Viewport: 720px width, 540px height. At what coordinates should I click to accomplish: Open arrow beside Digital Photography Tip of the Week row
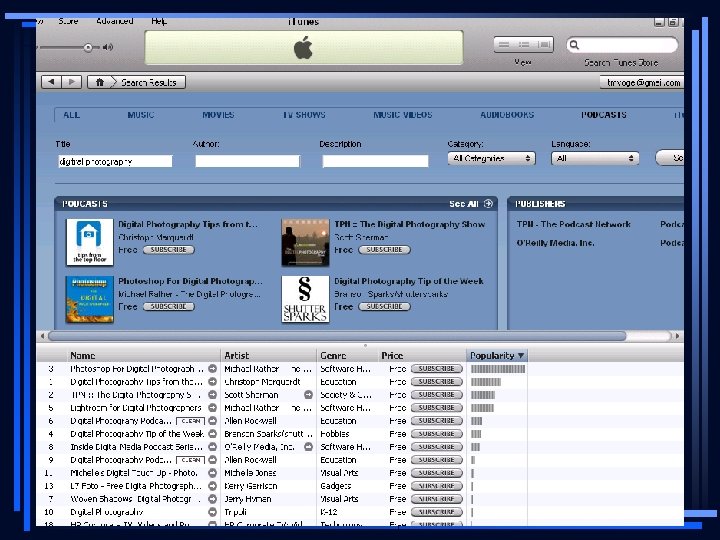point(213,434)
